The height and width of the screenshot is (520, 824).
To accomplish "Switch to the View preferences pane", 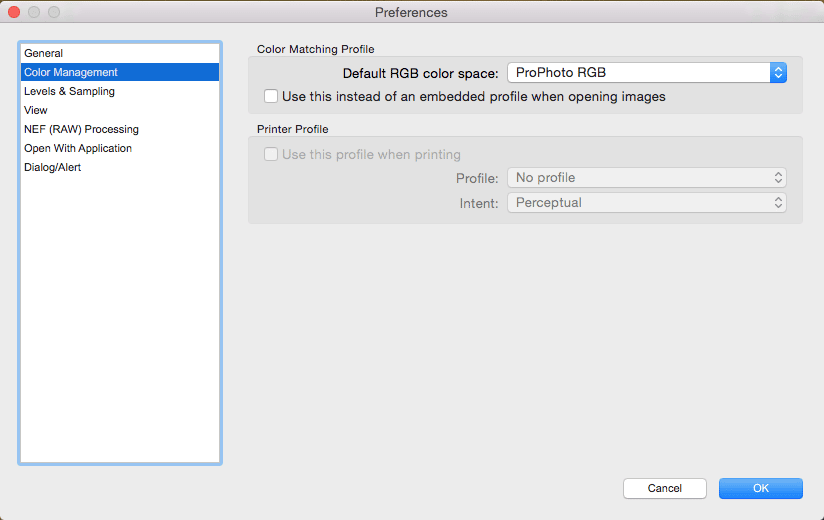I will coord(36,110).
